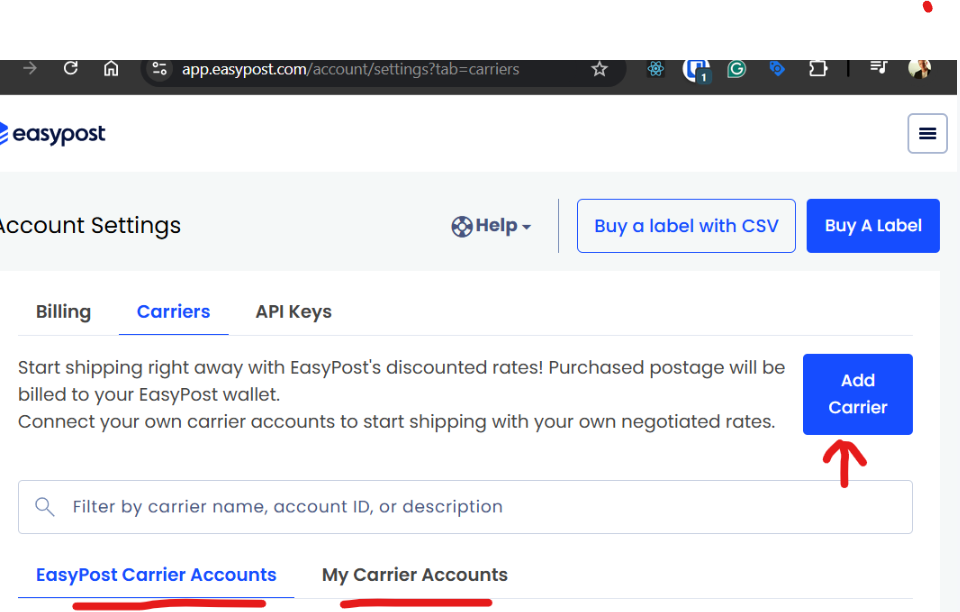Reload the current page

coord(70,69)
